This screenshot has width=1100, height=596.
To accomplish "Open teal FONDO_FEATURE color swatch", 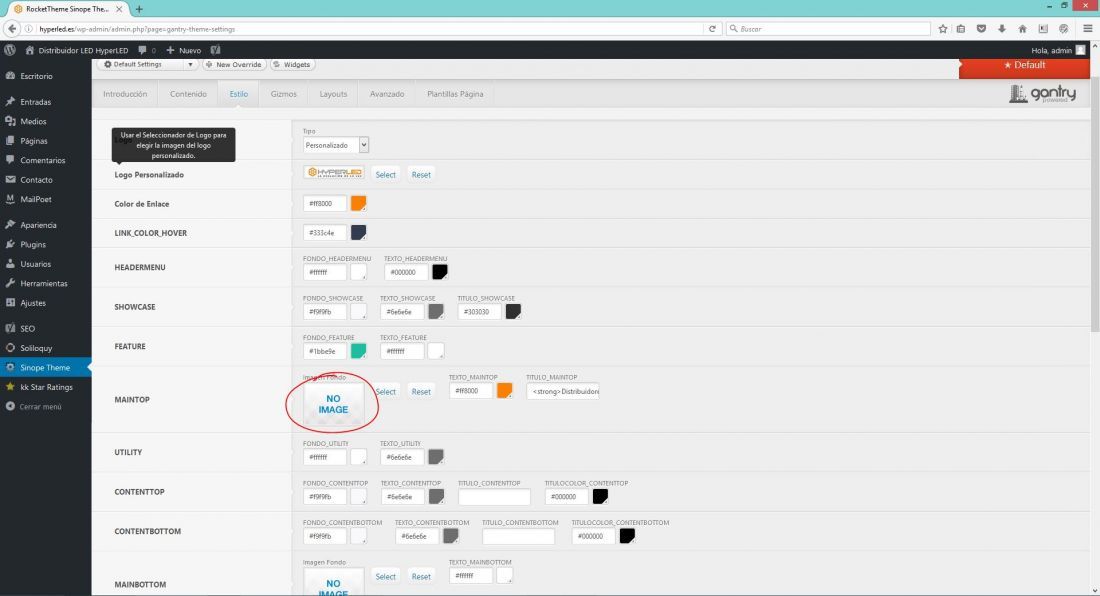I will click(358, 351).
